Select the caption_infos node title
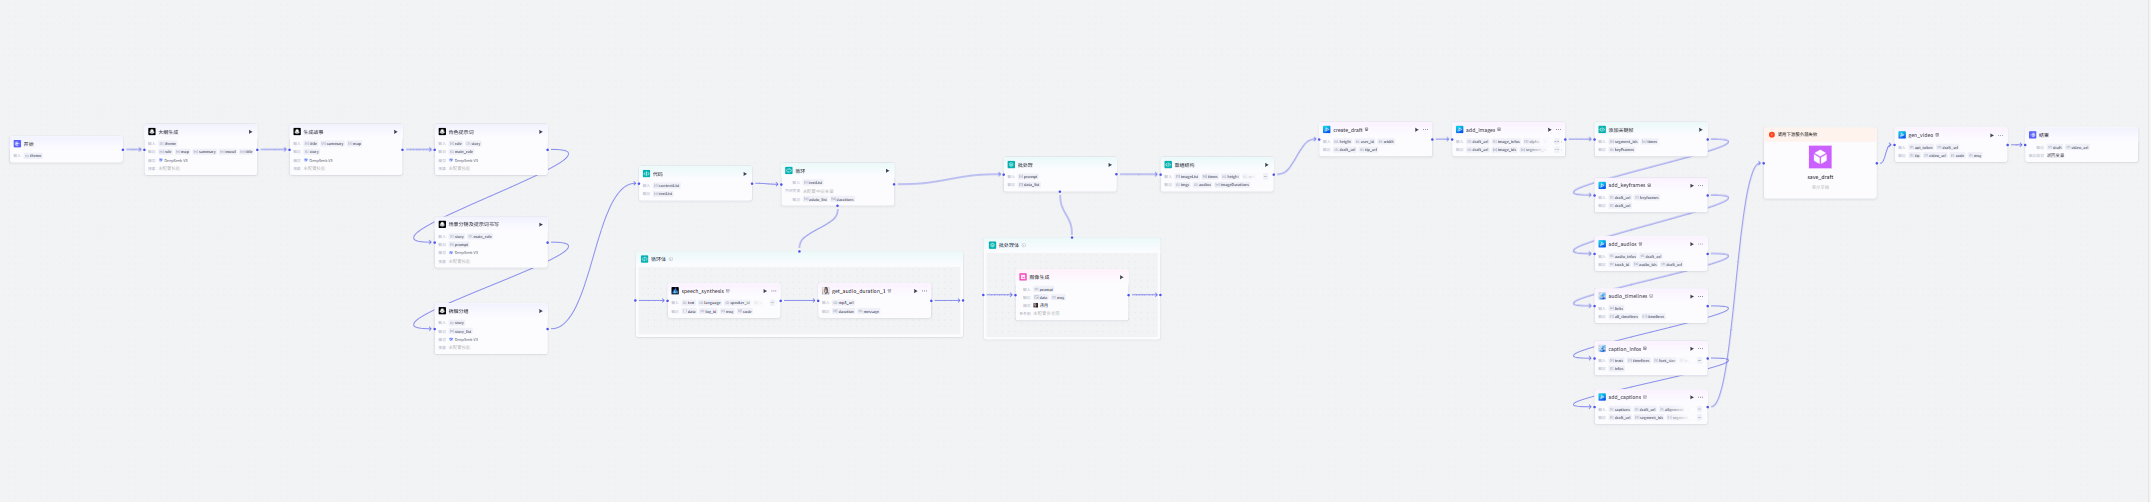 pyautogui.click(x=1624, y=349)
